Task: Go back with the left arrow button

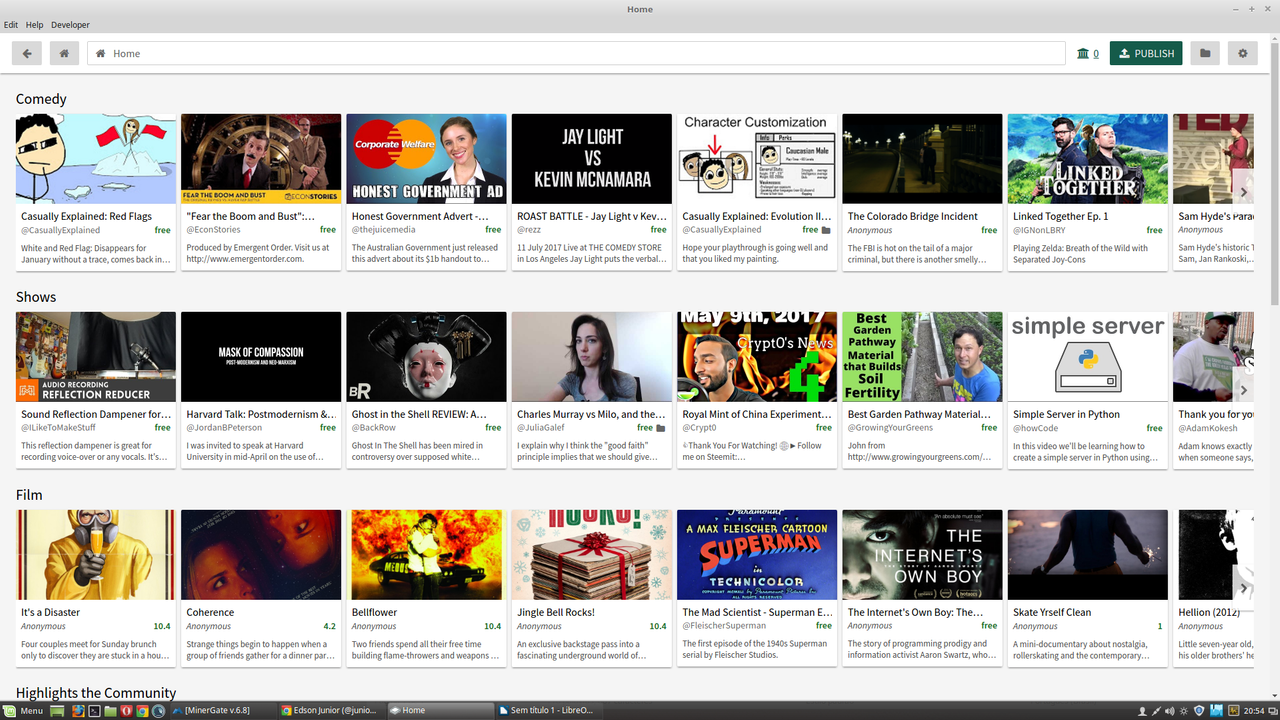Action: pos(26,53)
